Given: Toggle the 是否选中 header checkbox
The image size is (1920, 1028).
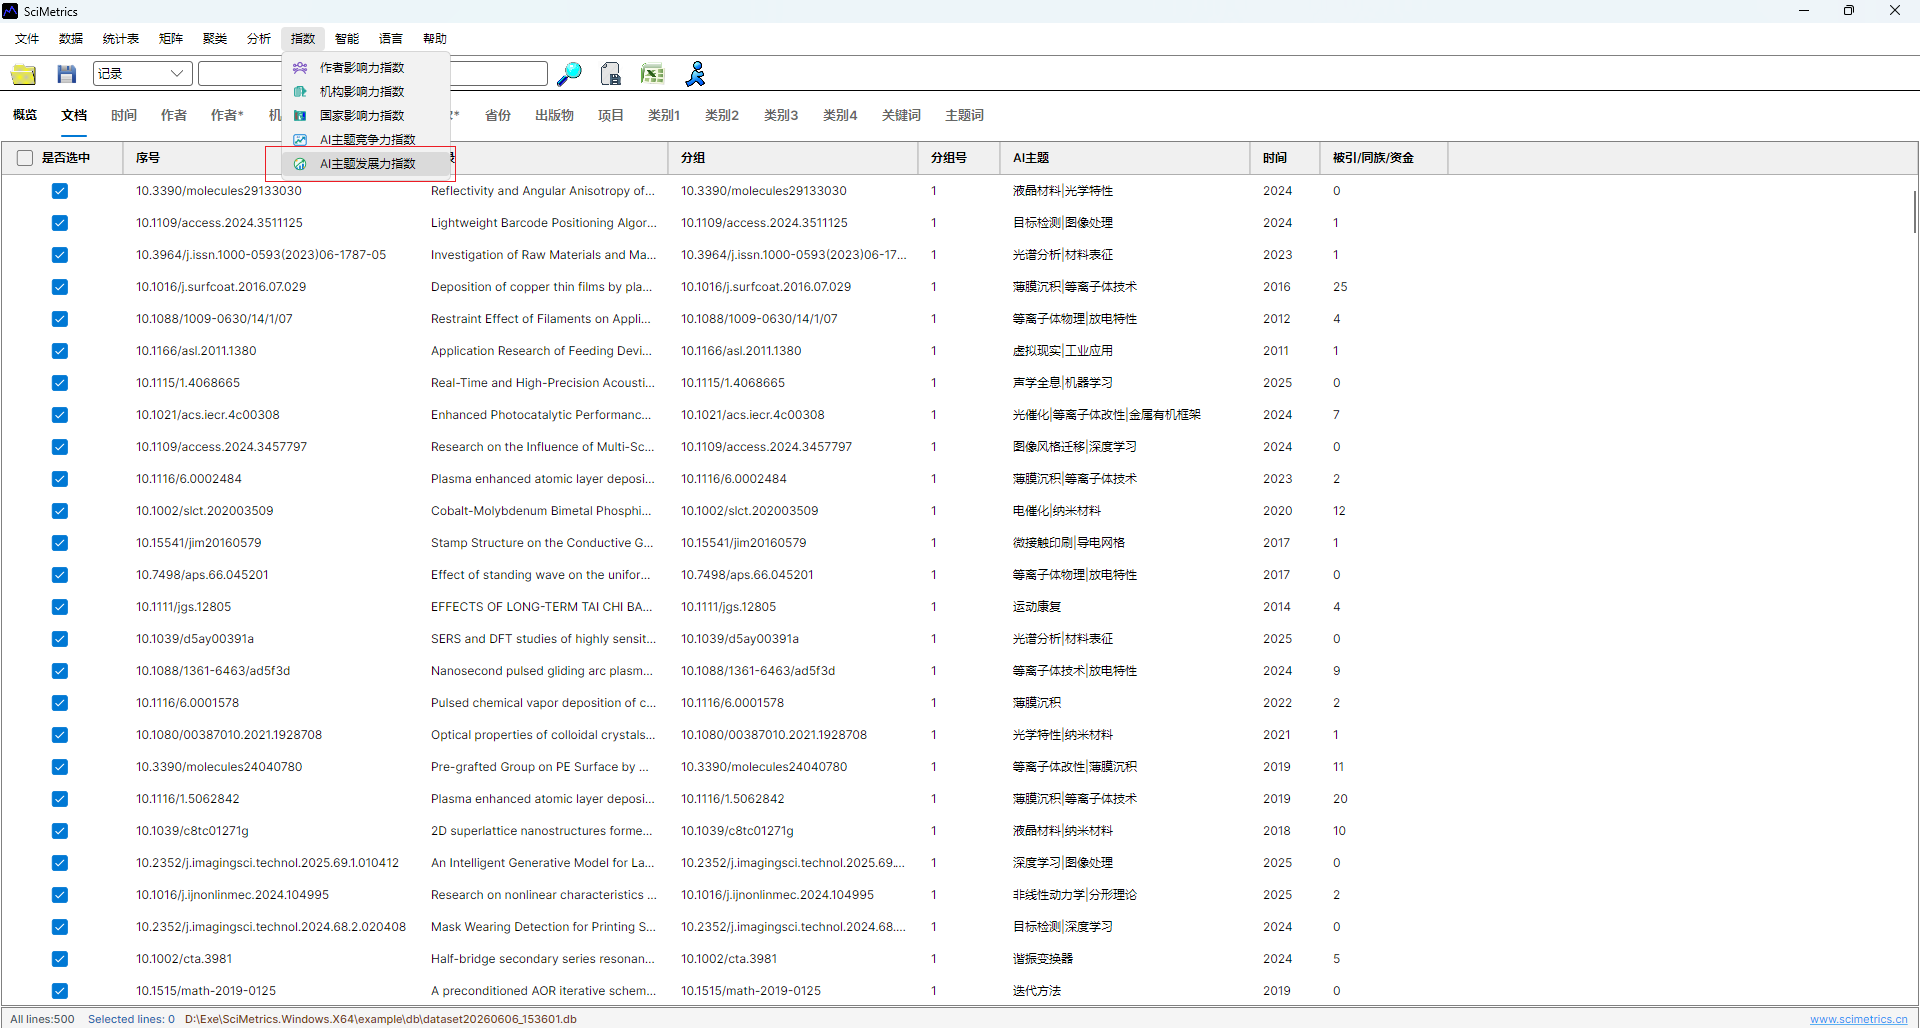Looking at the screenshot, I should (25, 158).
